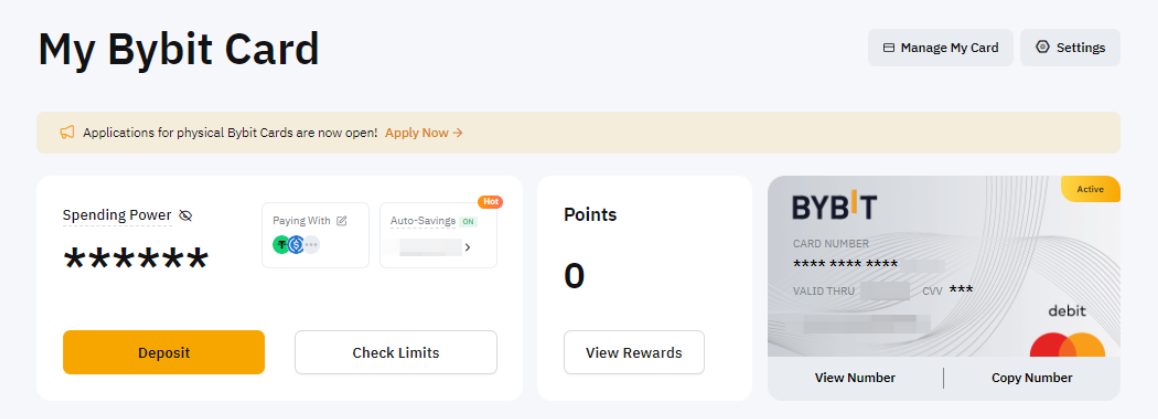Click the Active status badge on card

1090,189
